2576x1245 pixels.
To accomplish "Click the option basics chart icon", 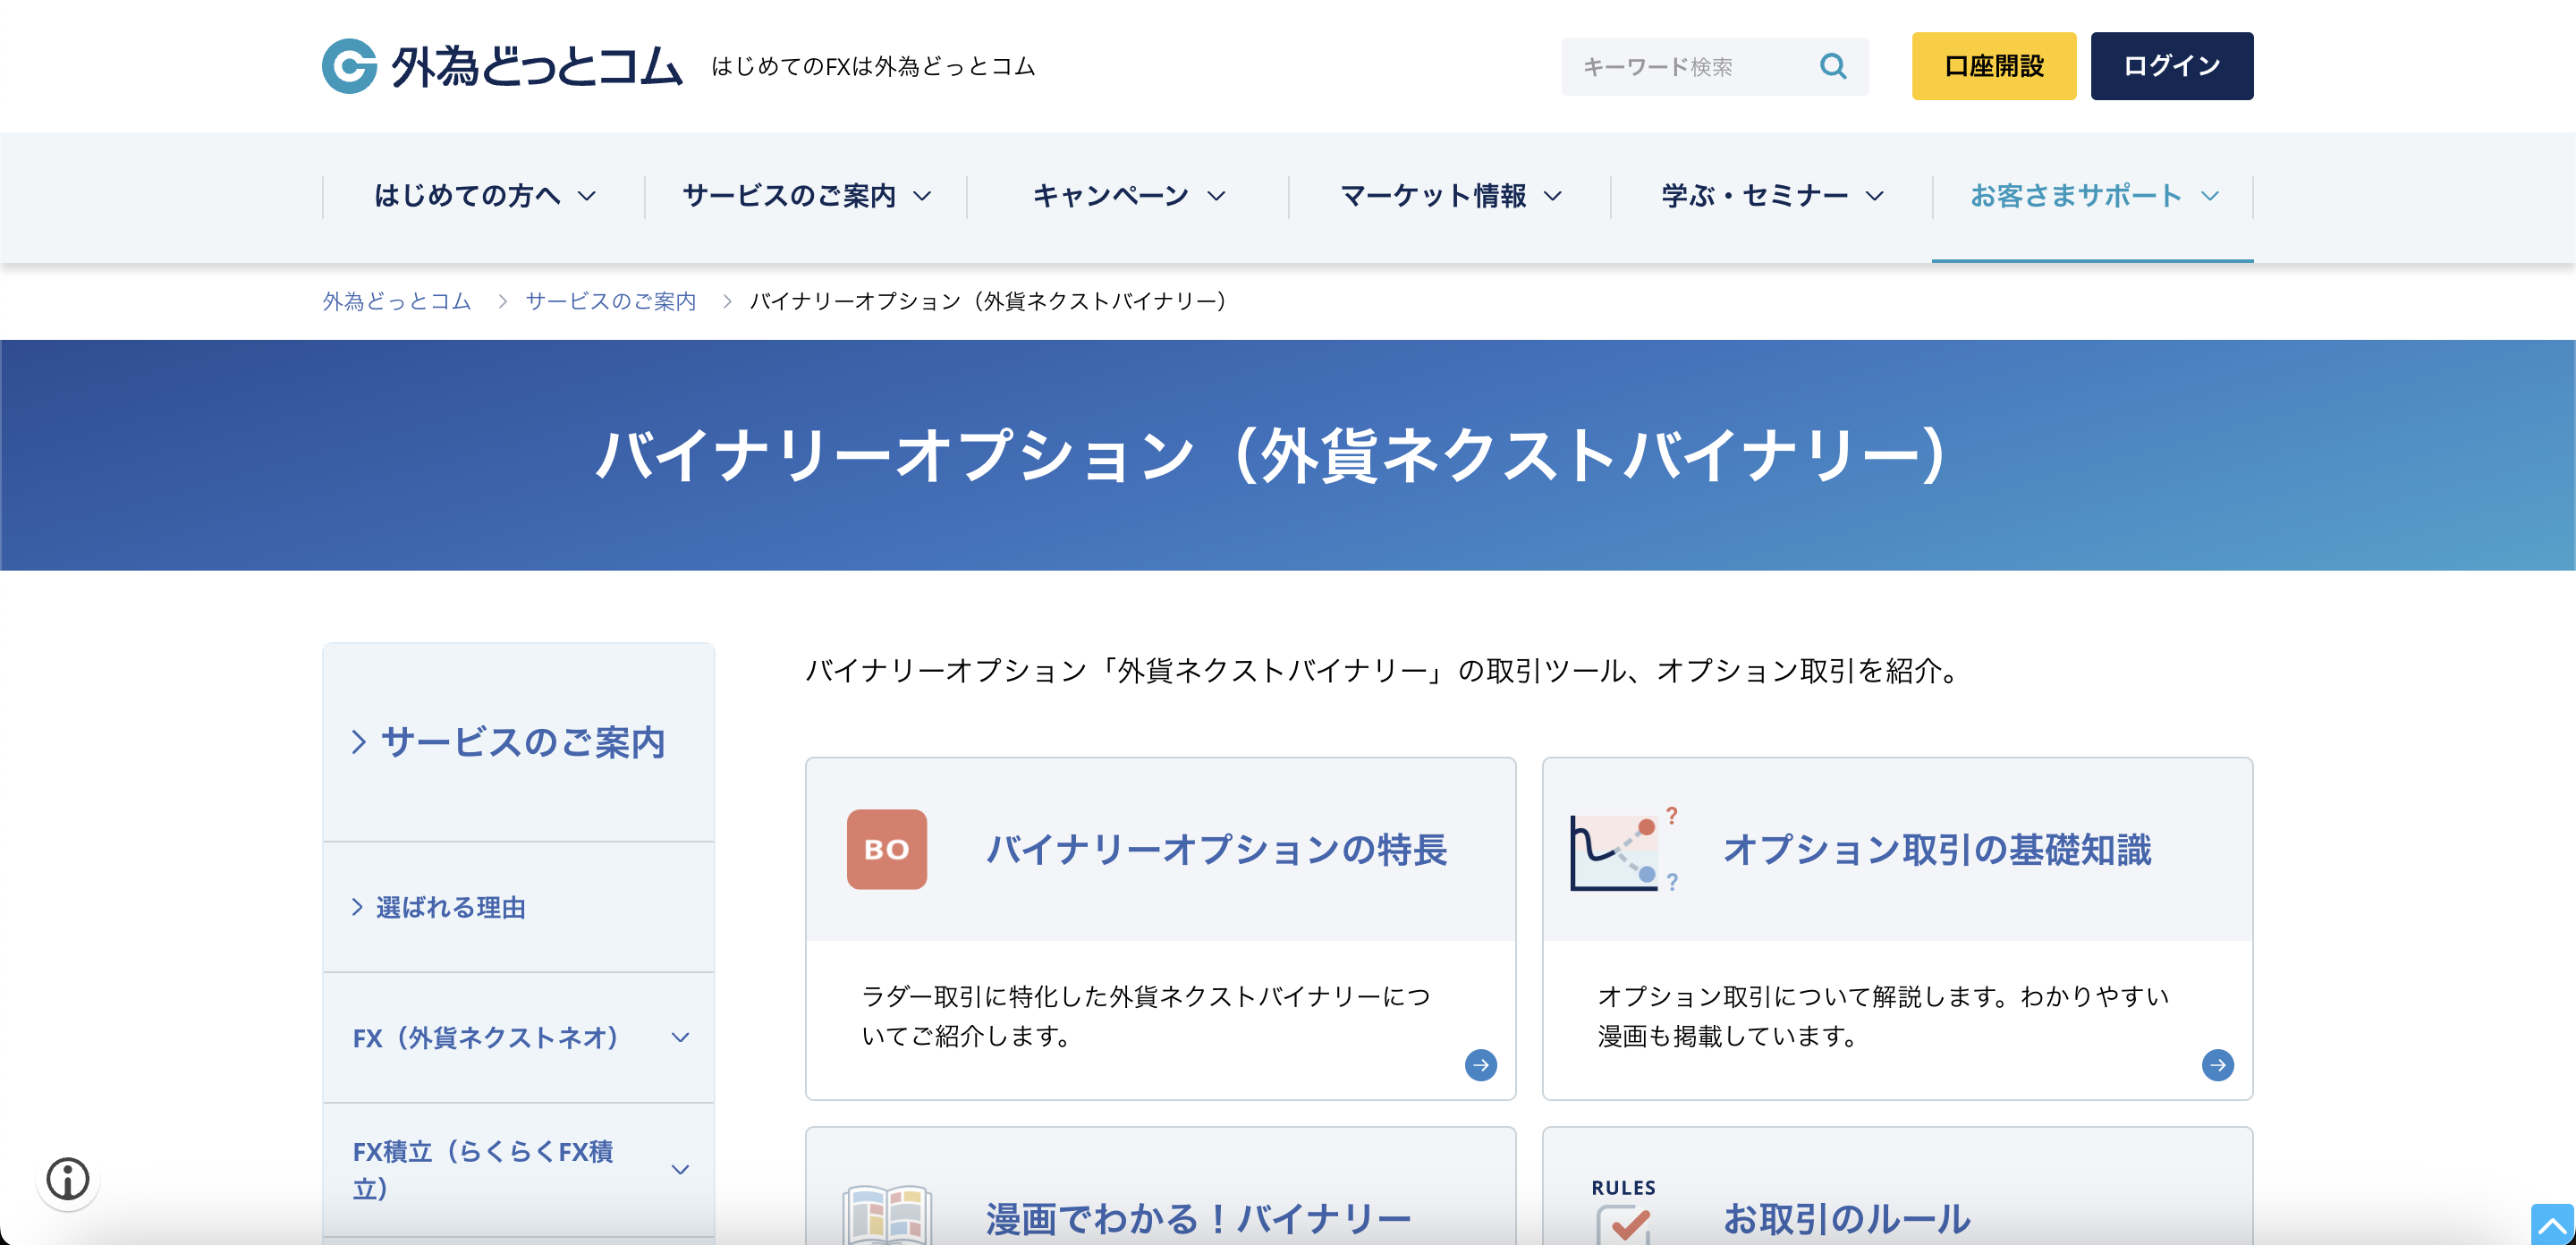I will tap(1623, 849).
